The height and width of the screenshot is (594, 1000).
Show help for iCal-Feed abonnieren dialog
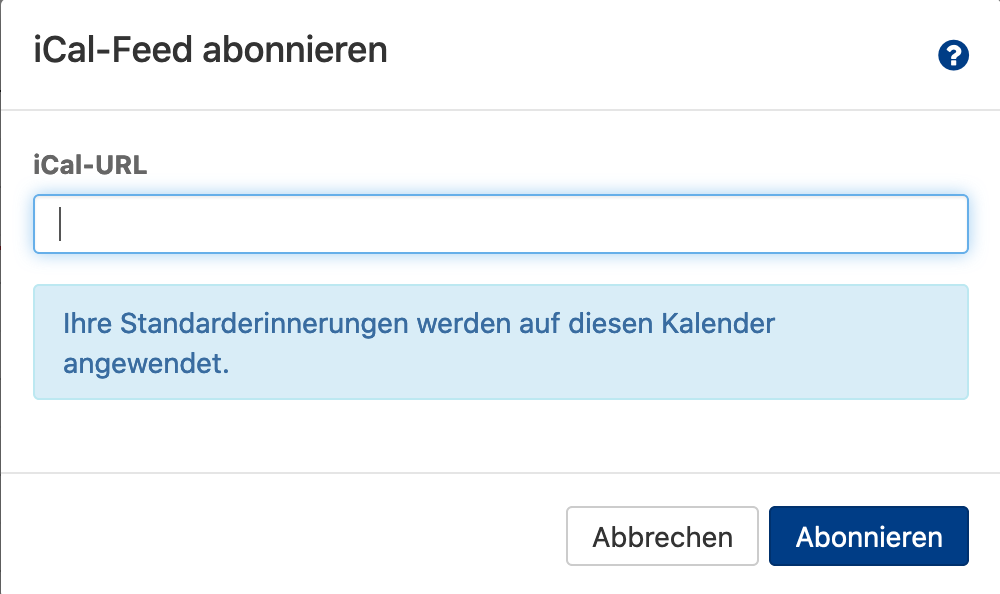953,55
